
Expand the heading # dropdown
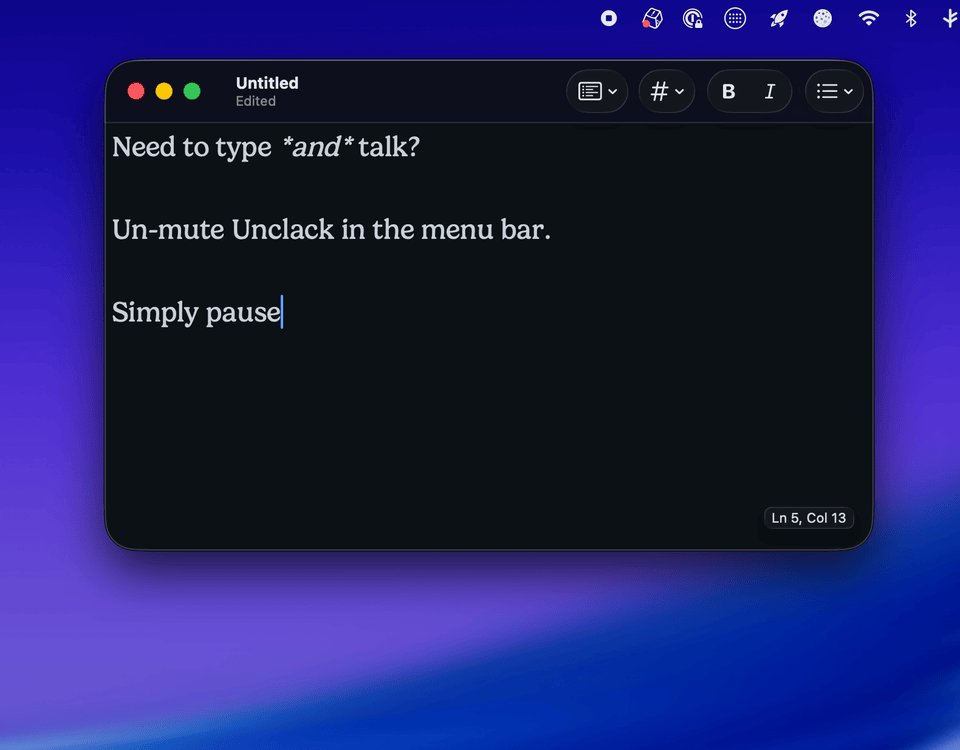click(667, 92)
